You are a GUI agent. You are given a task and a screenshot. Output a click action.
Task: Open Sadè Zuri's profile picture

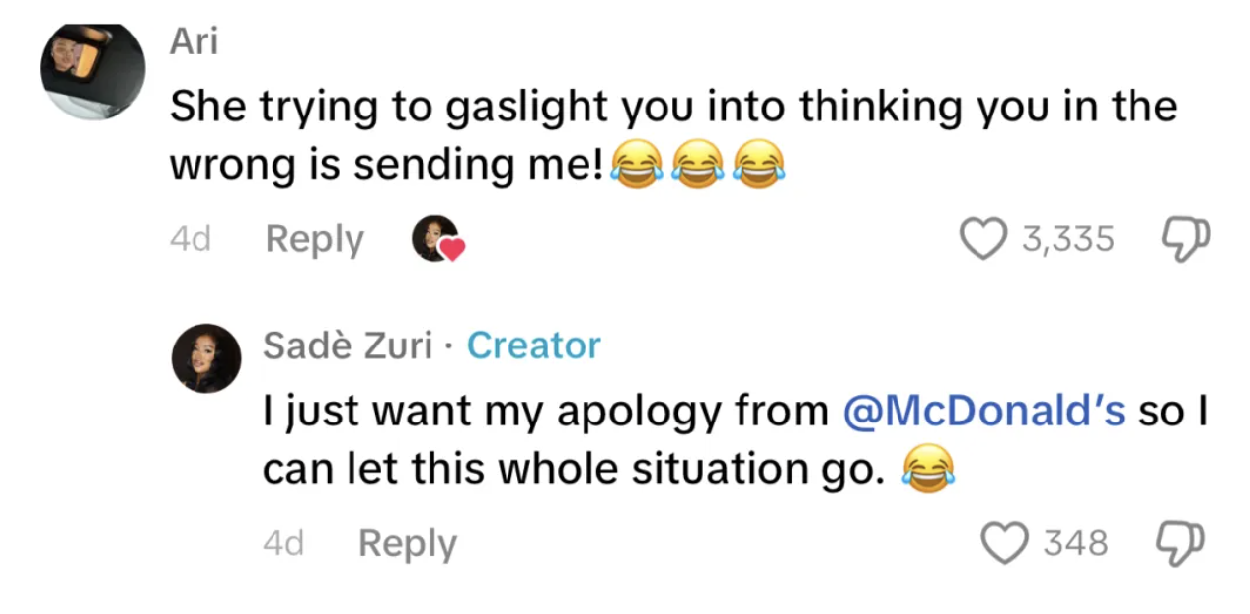pyautogui.click(x=209, y=357)
